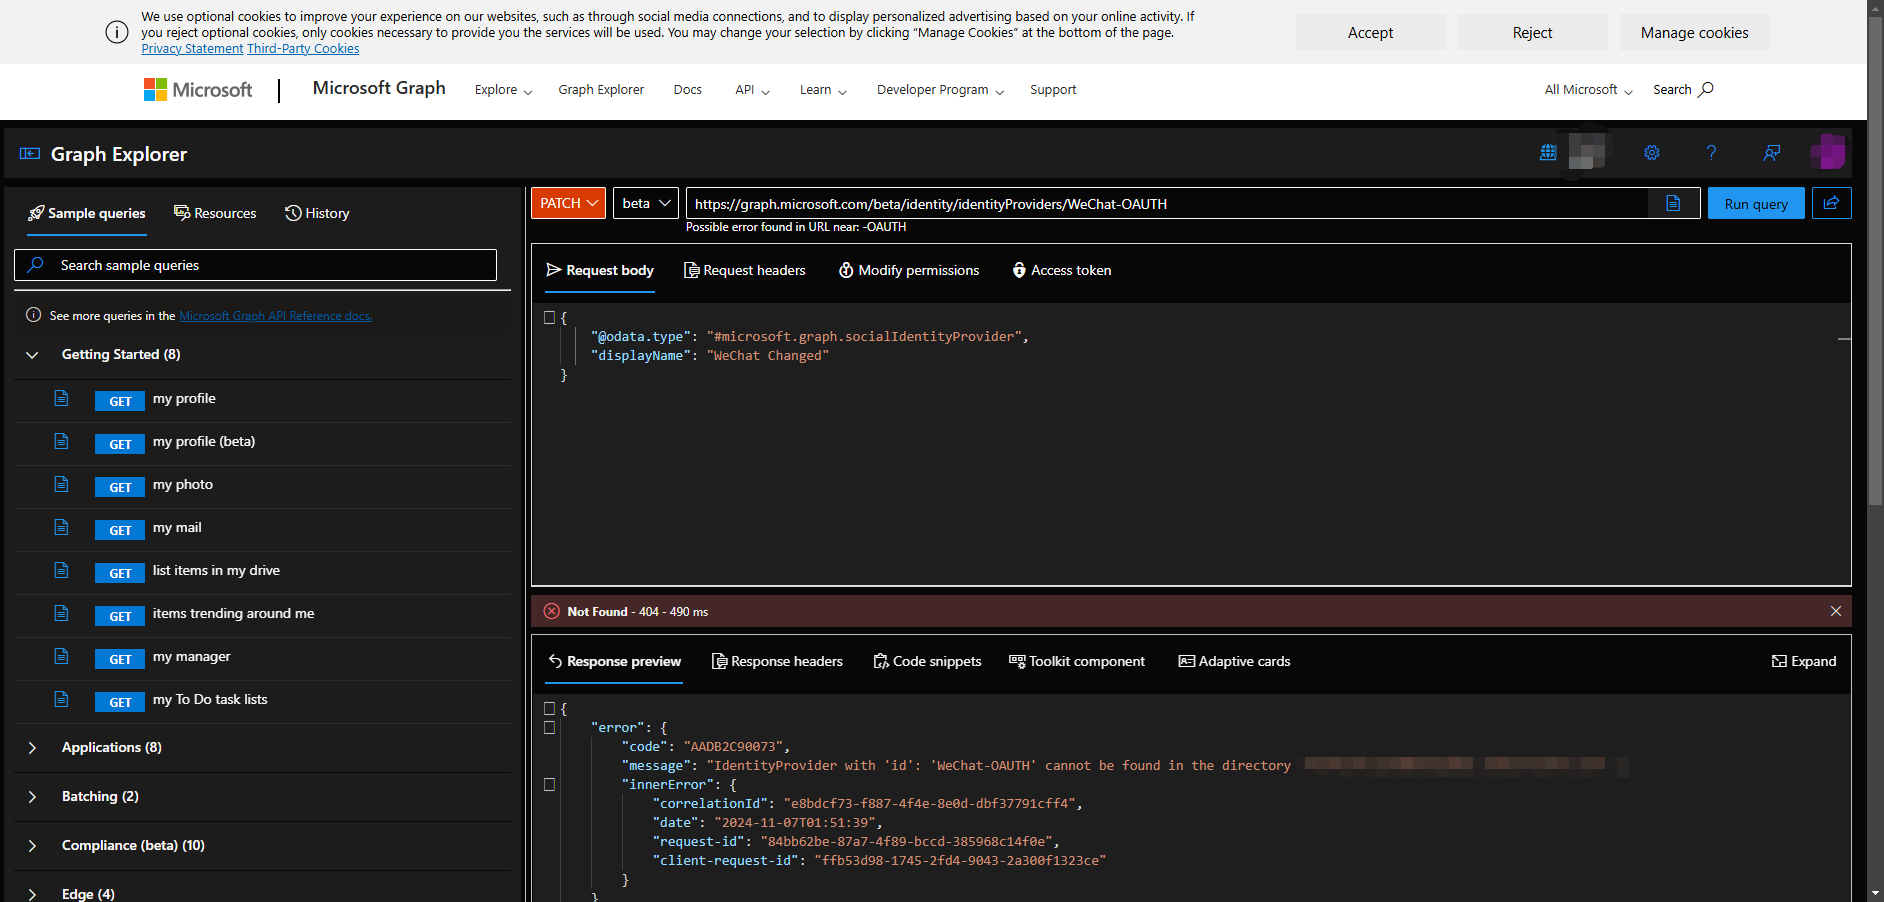Click the cookie notice info icon
Screen dimensions: 1884x902
[x=116, y=32]
